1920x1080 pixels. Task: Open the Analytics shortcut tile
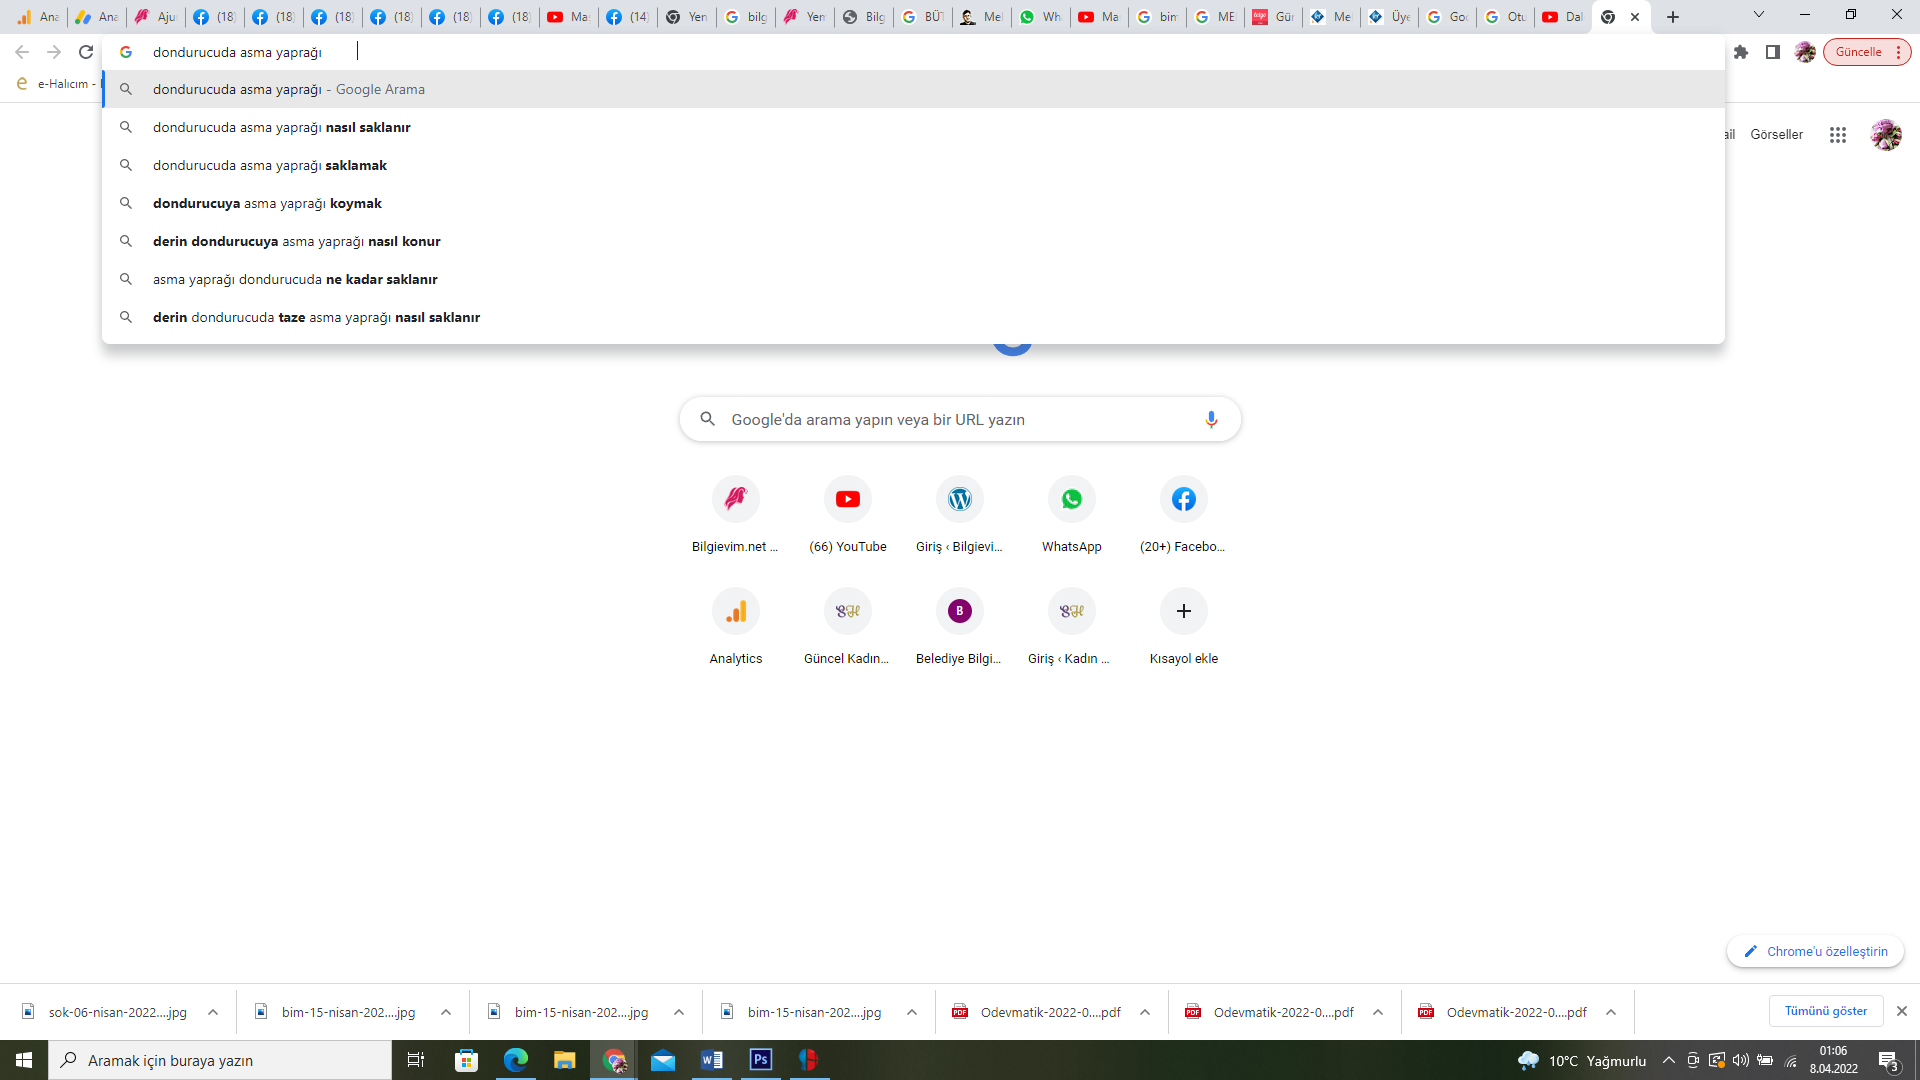tap(735, 611)
